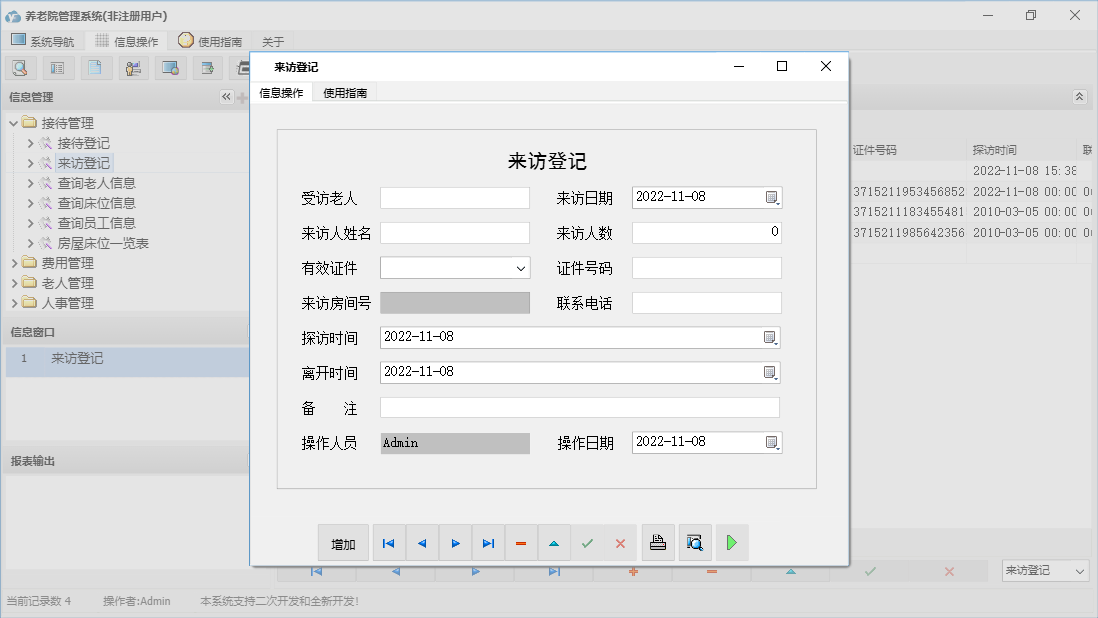The width and height of the screenshot is (1098, 618).
Task: Run the query with green play icon
Action: click(731, 543)
